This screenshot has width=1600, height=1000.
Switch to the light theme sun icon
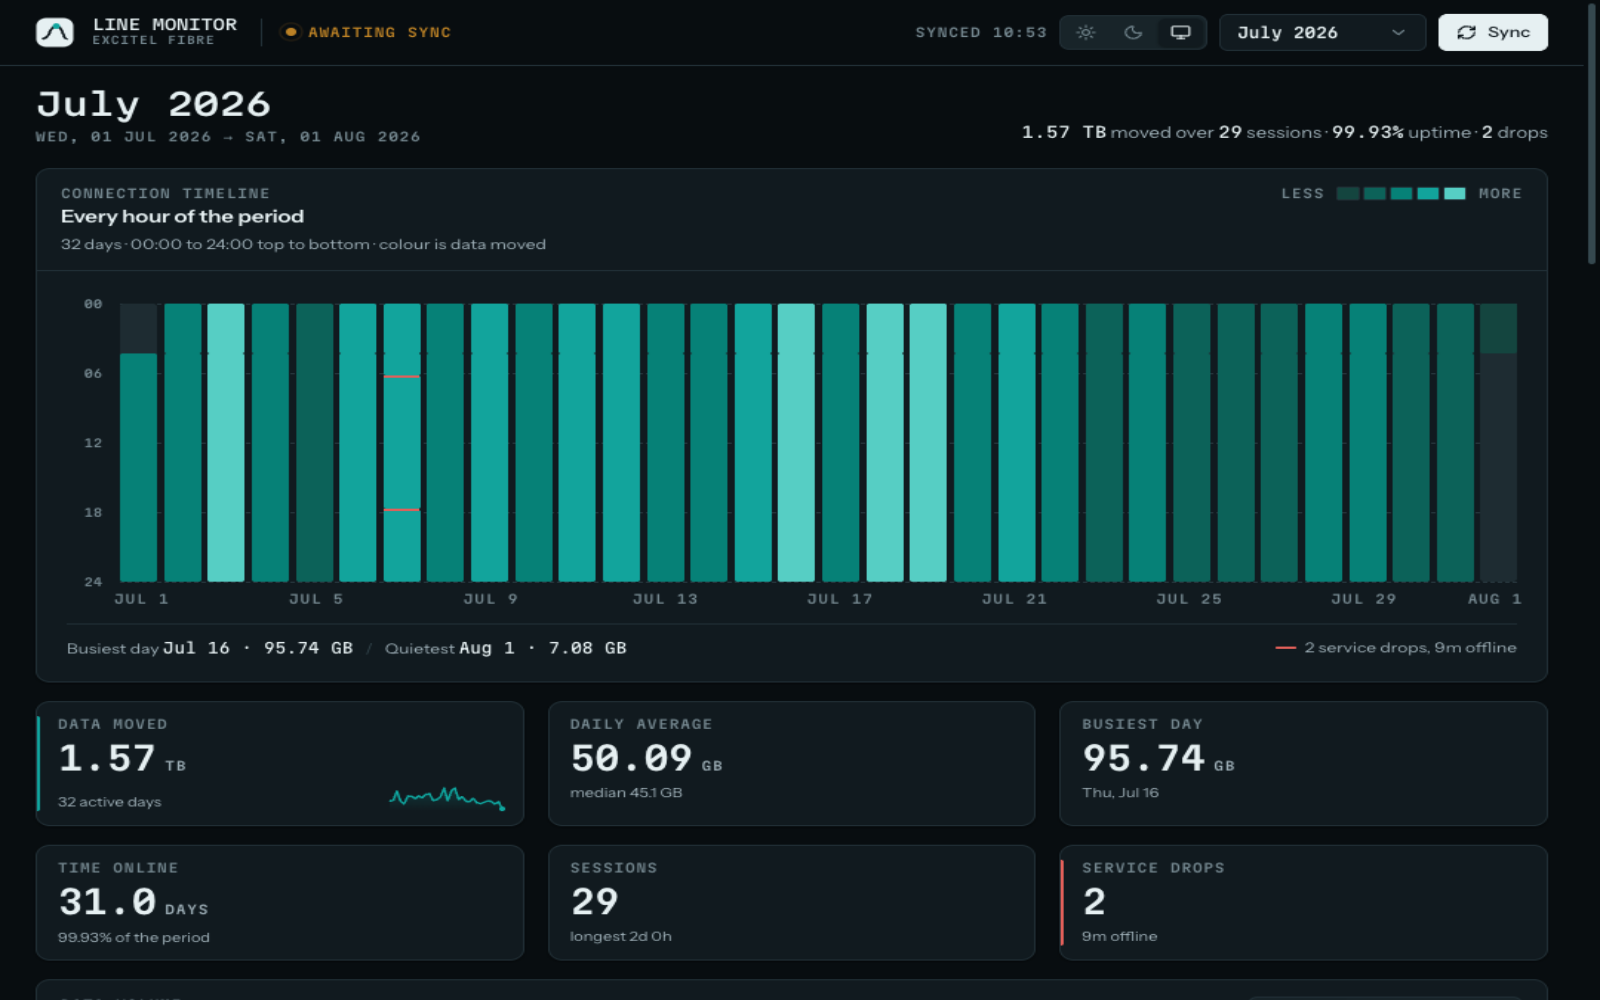1085,32
